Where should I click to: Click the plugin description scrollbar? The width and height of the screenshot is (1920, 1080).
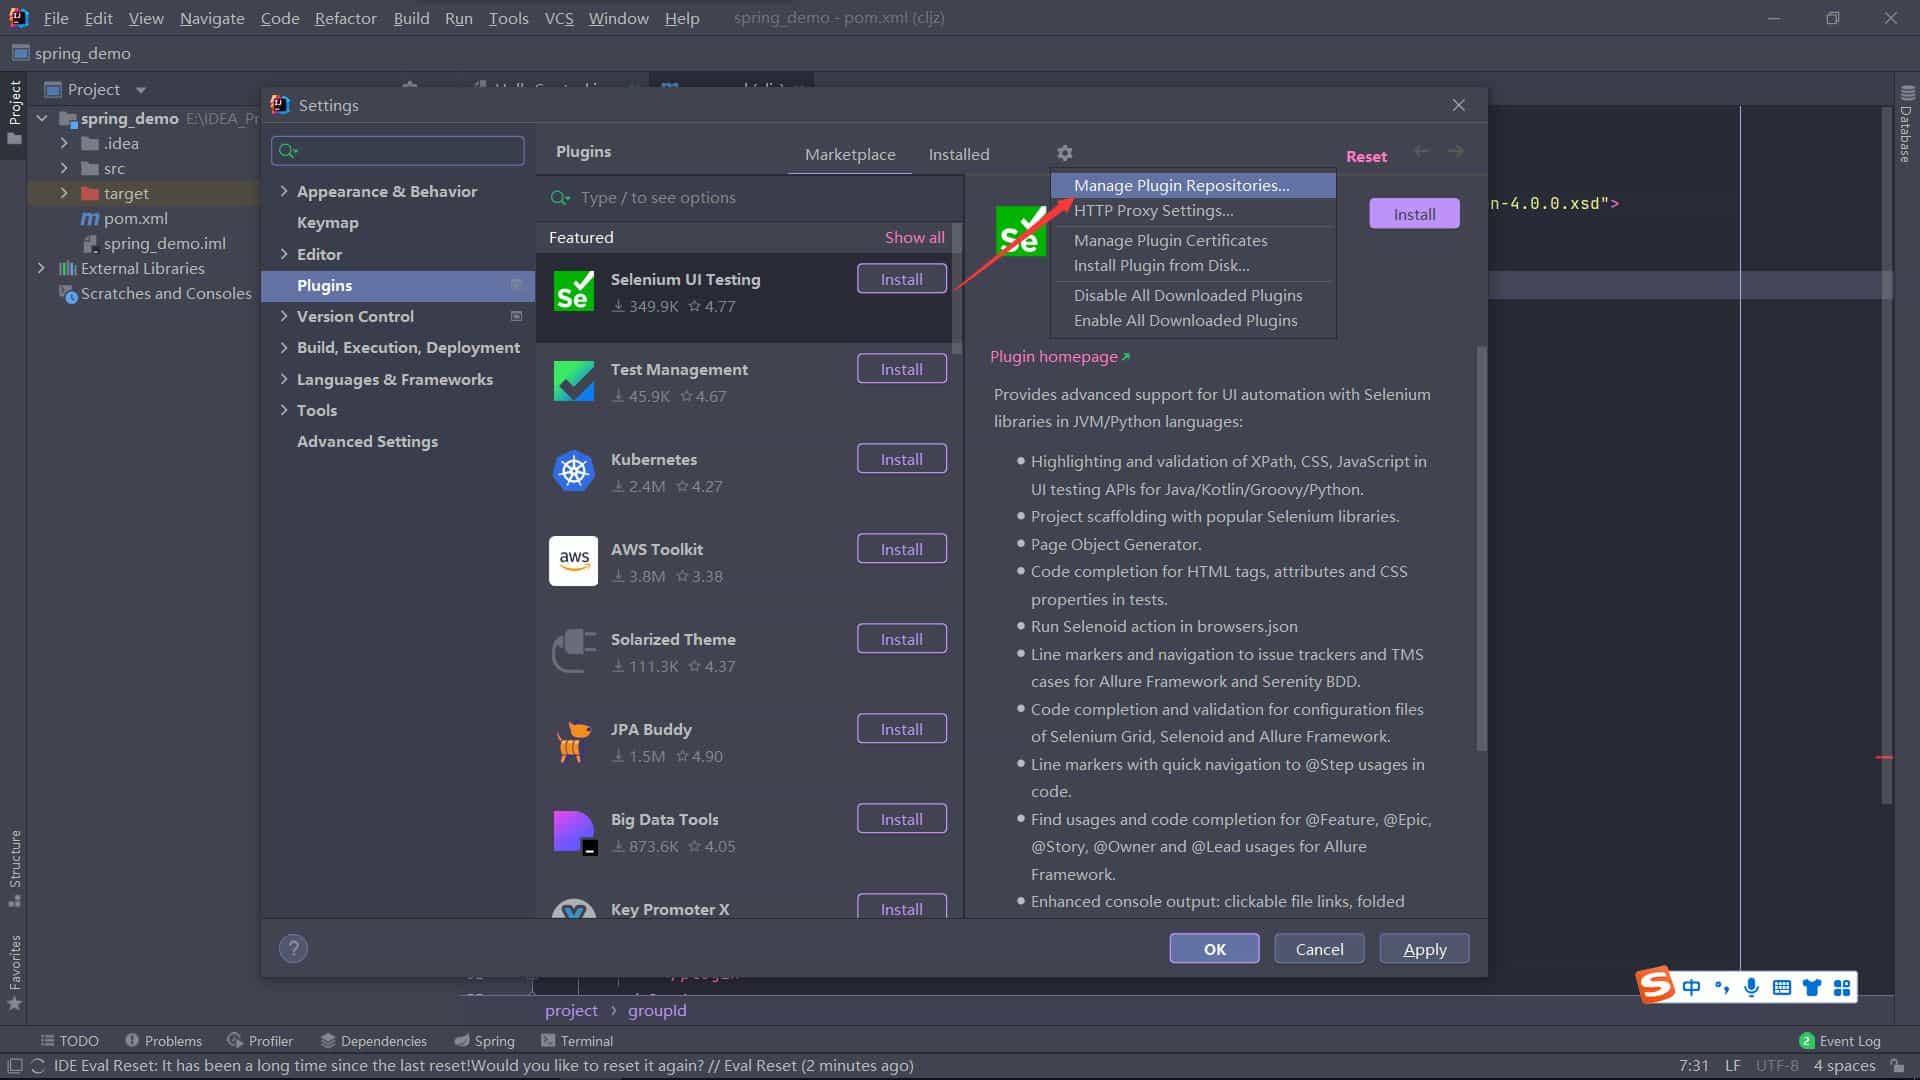pyautogui.click(x=1481, y=548)
